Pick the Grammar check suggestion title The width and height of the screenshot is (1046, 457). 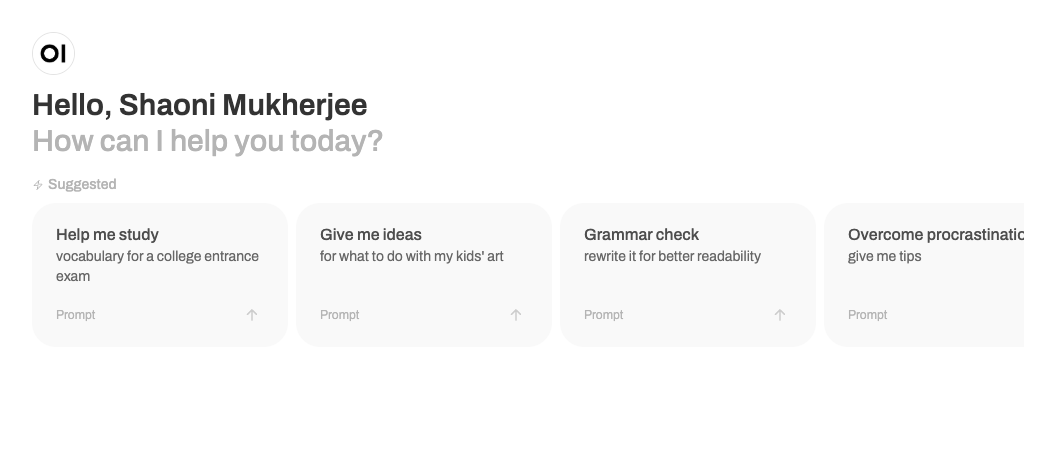pos(641,235)
